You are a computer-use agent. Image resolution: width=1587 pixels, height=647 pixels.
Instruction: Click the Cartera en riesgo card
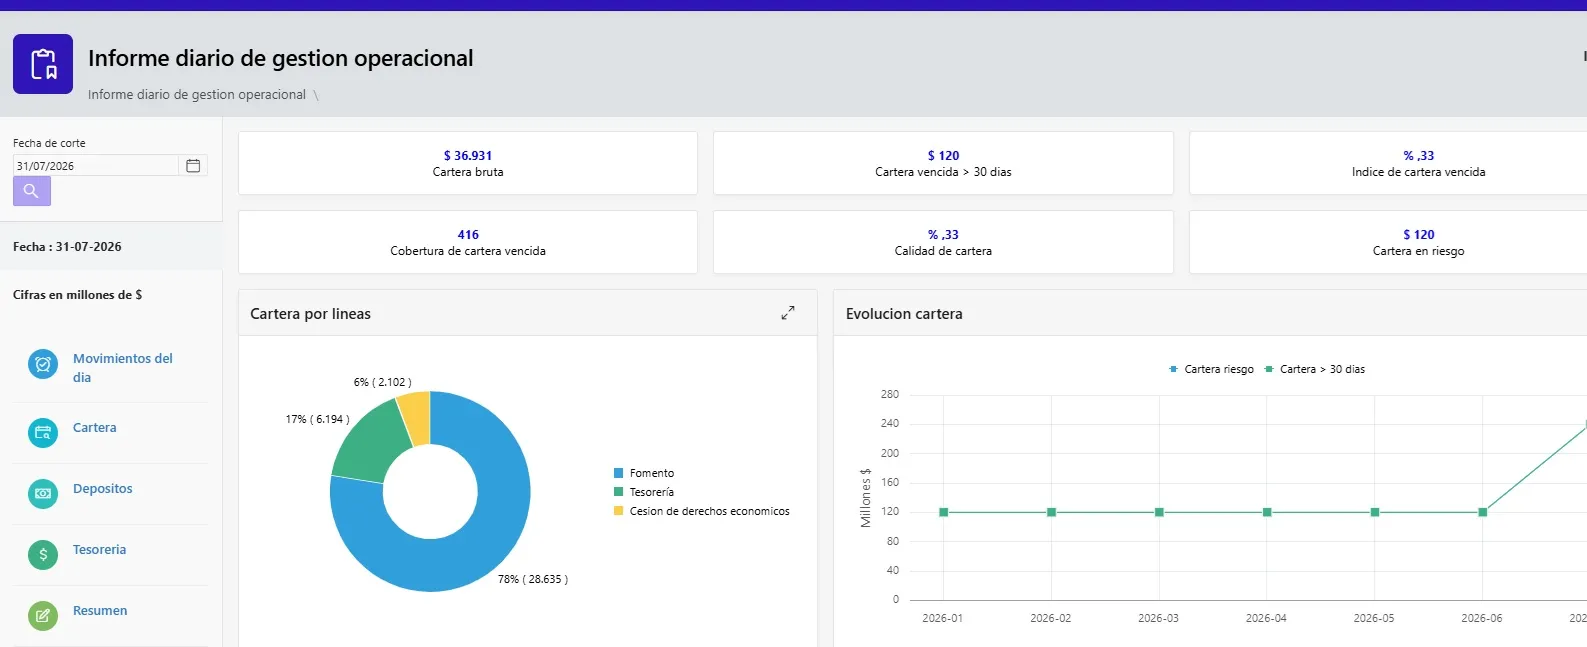click(x=1388, y=242)
